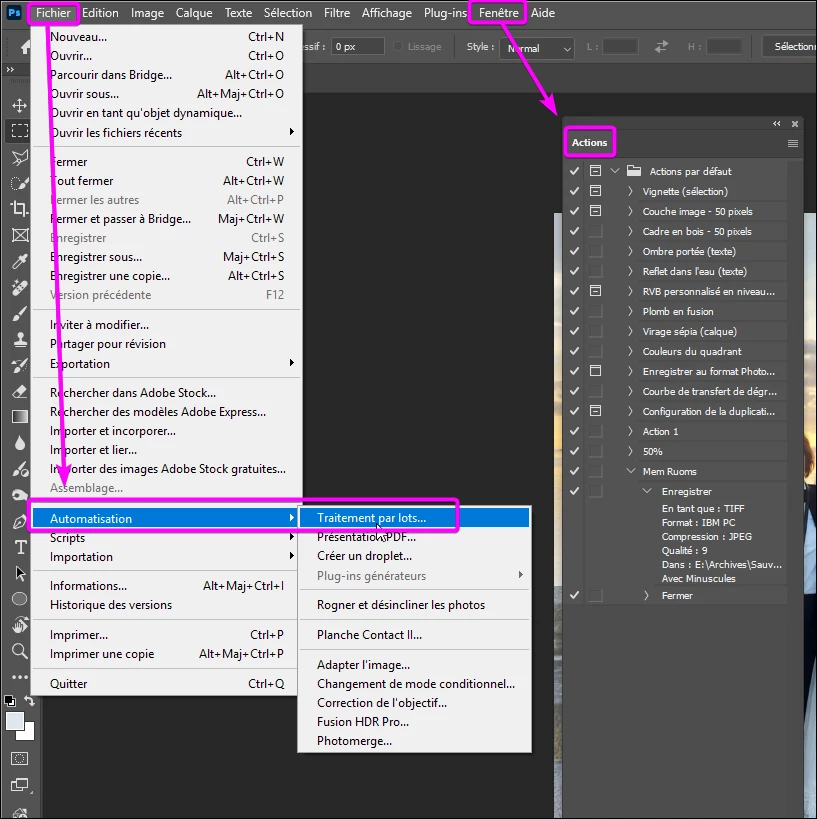The height and width of the screenshot is (819, 817).
Task: Toggle Quick Mask mode icon
Action: [x=19, y=758]
